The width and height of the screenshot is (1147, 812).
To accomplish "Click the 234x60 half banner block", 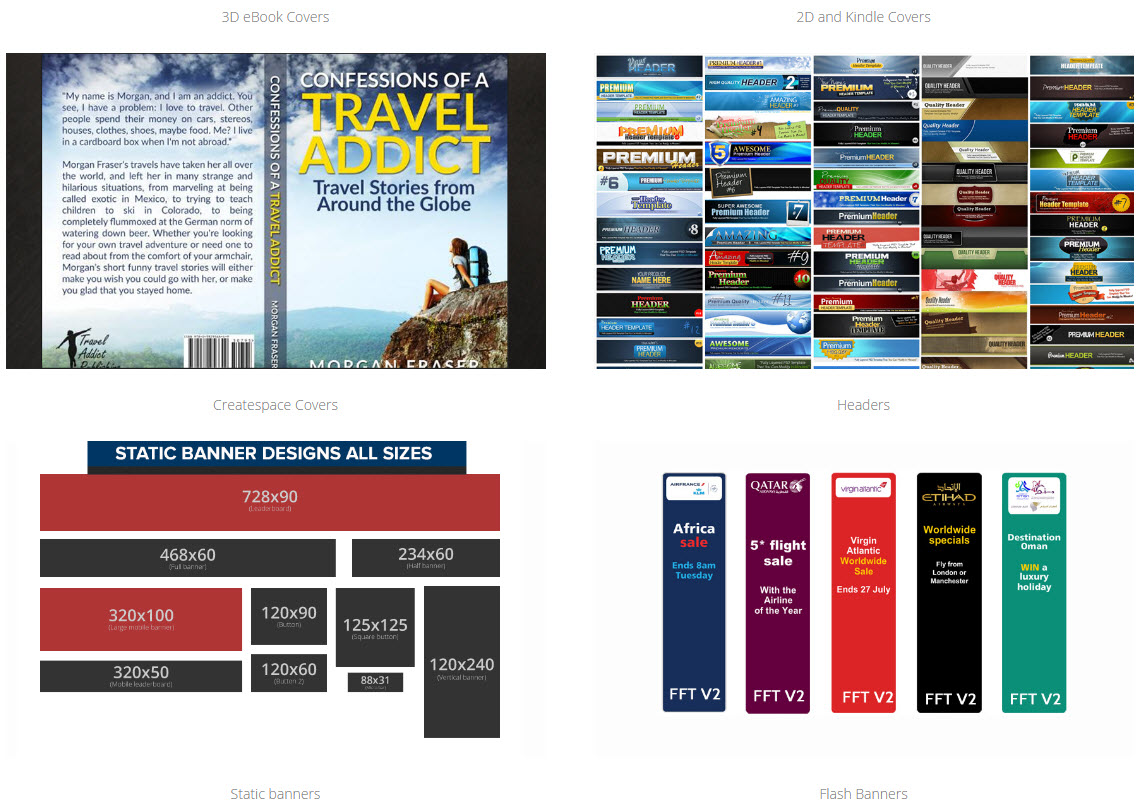I will click(x=425, y=558).
